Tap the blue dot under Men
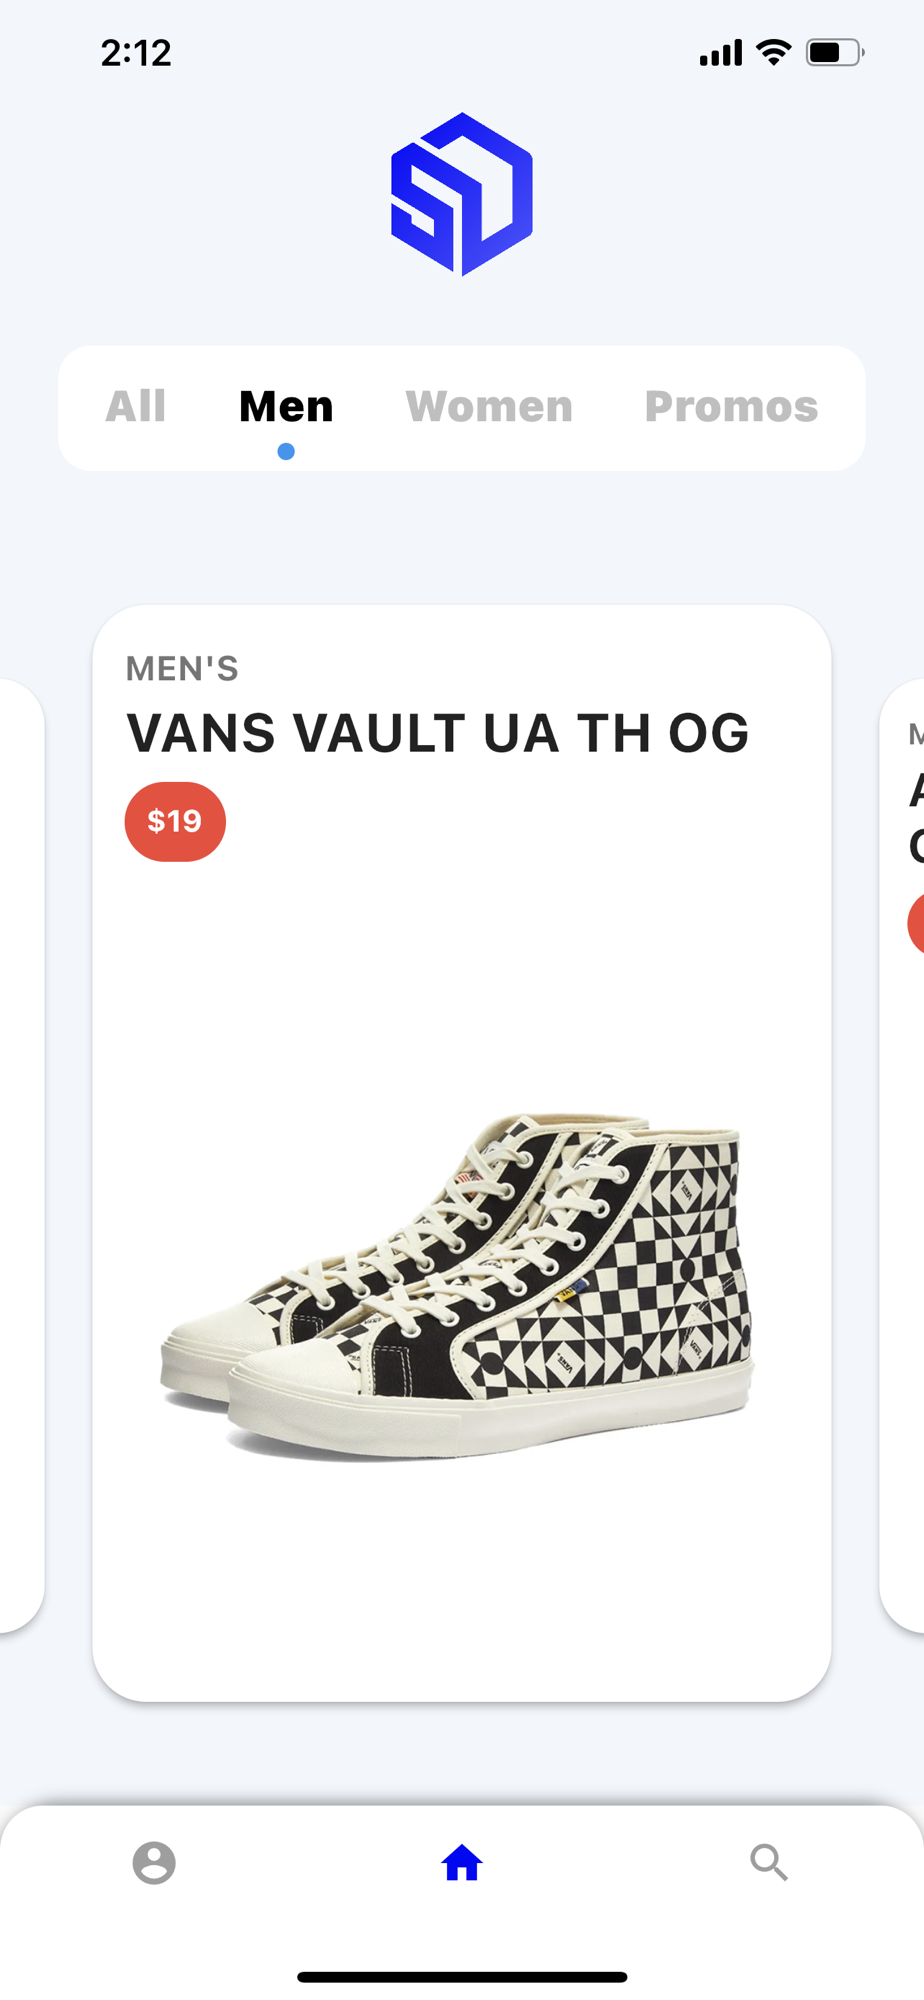 [x=286, y=452]
